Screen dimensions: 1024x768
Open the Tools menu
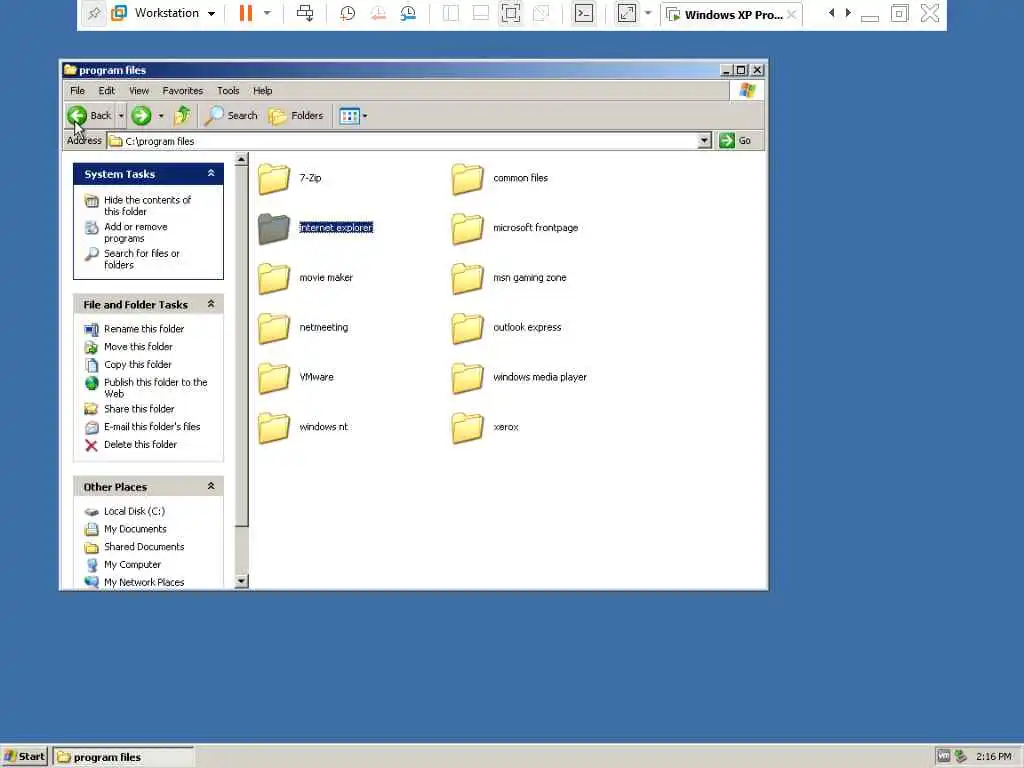(228, 91)
